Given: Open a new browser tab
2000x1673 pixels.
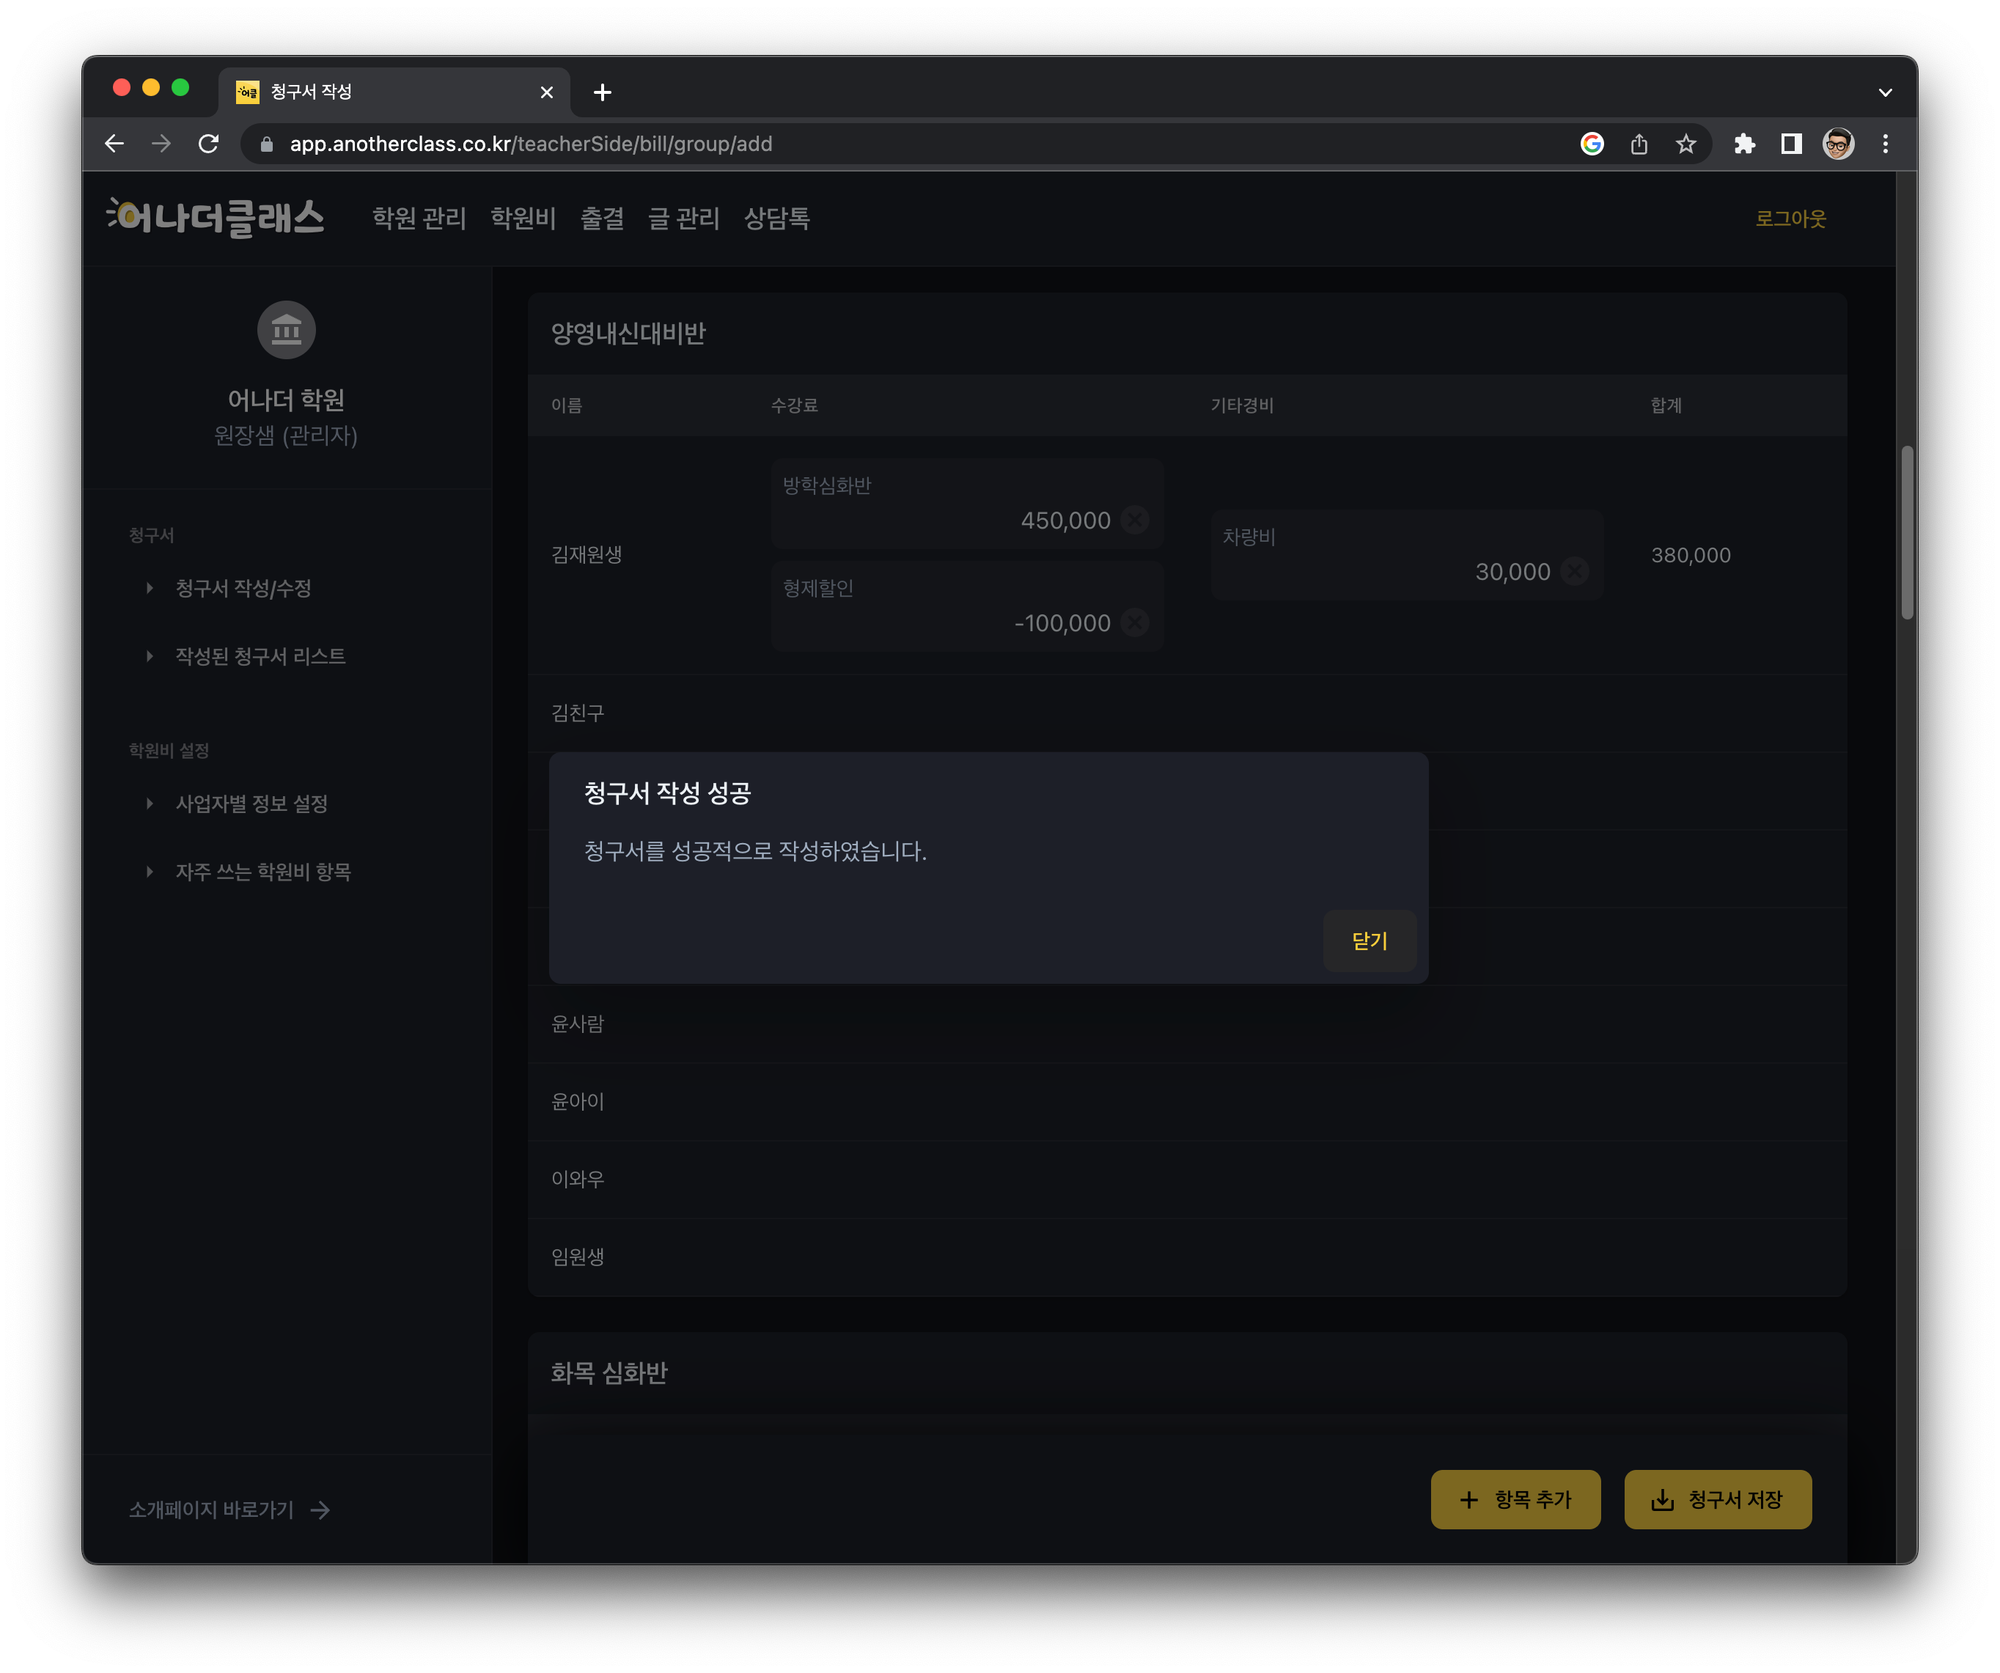Looking at the screenshot, I should [602, 92].
